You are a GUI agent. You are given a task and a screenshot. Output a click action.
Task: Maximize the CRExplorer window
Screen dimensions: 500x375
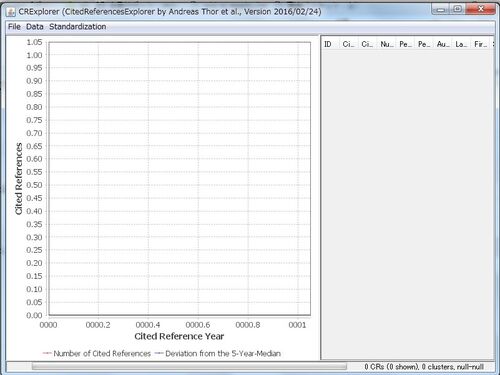(x=458, y=9)
